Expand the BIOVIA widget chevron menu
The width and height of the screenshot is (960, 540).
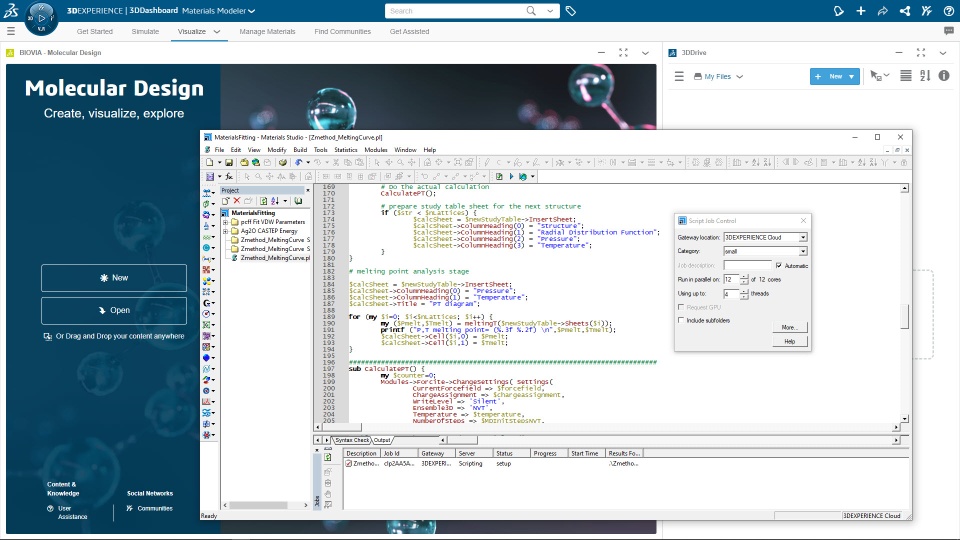coord(645,53)
